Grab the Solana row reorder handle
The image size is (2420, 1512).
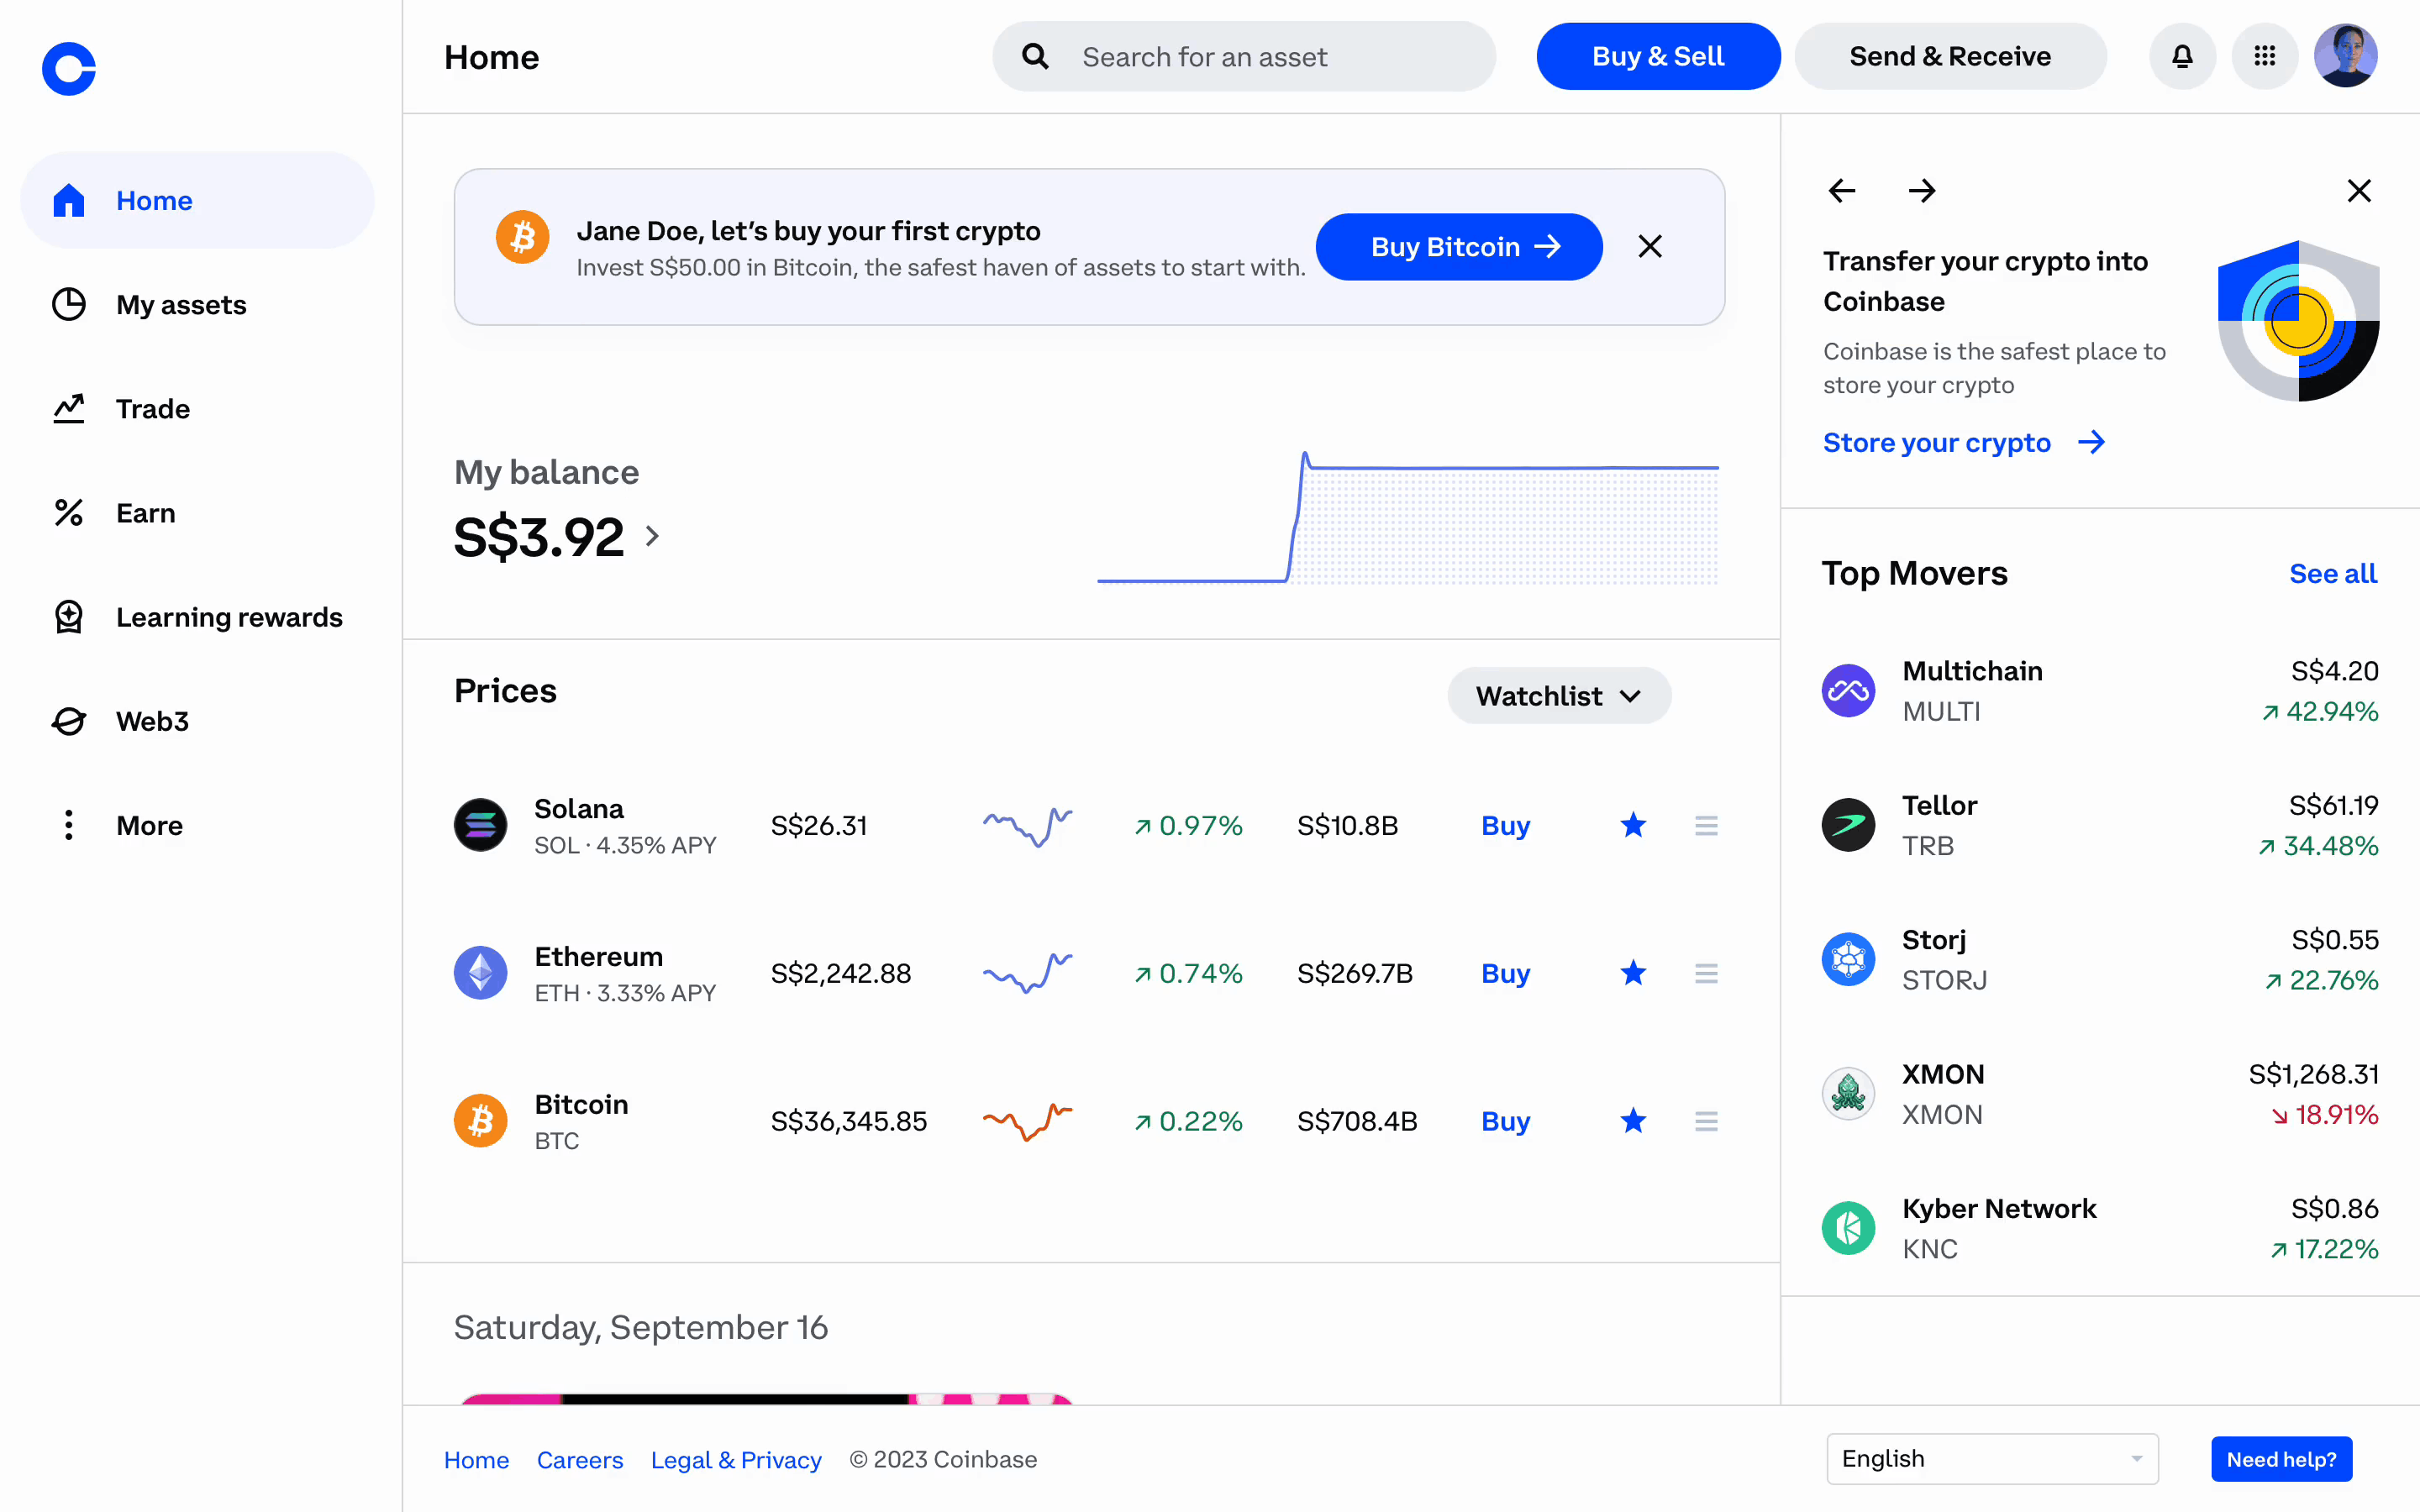1706,826
